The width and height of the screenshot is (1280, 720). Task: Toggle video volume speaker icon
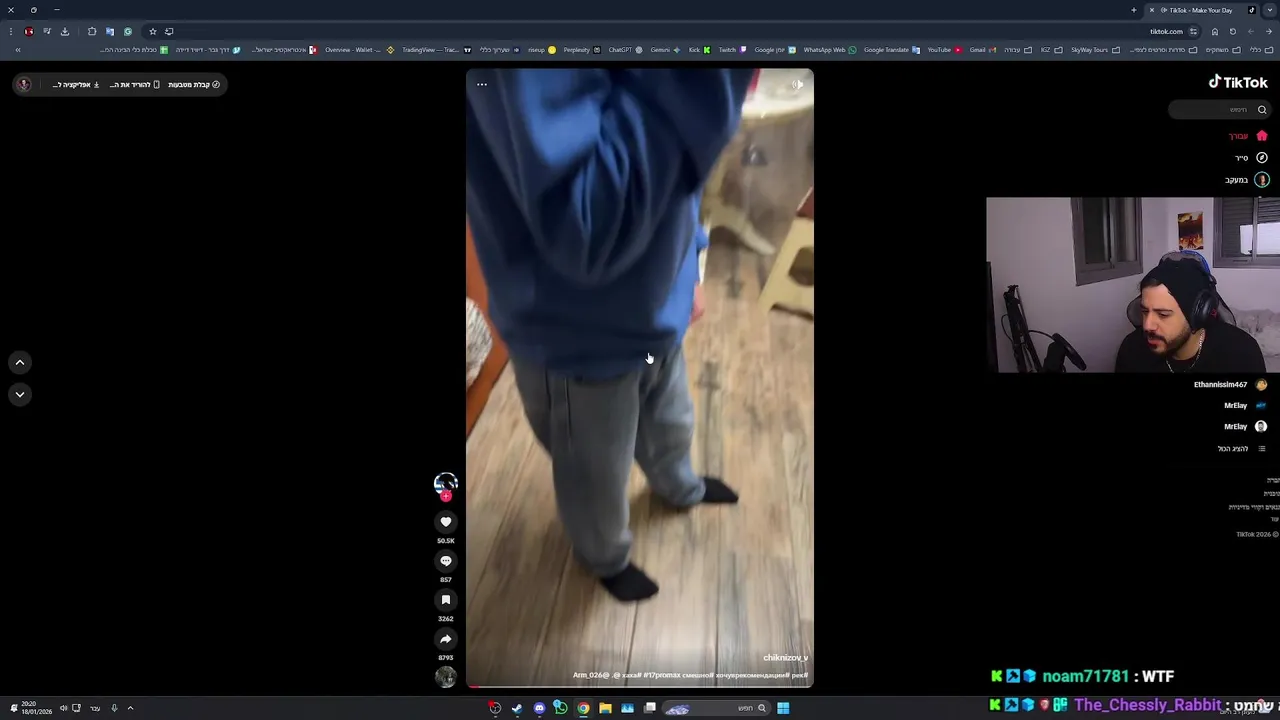coord(798,85)
